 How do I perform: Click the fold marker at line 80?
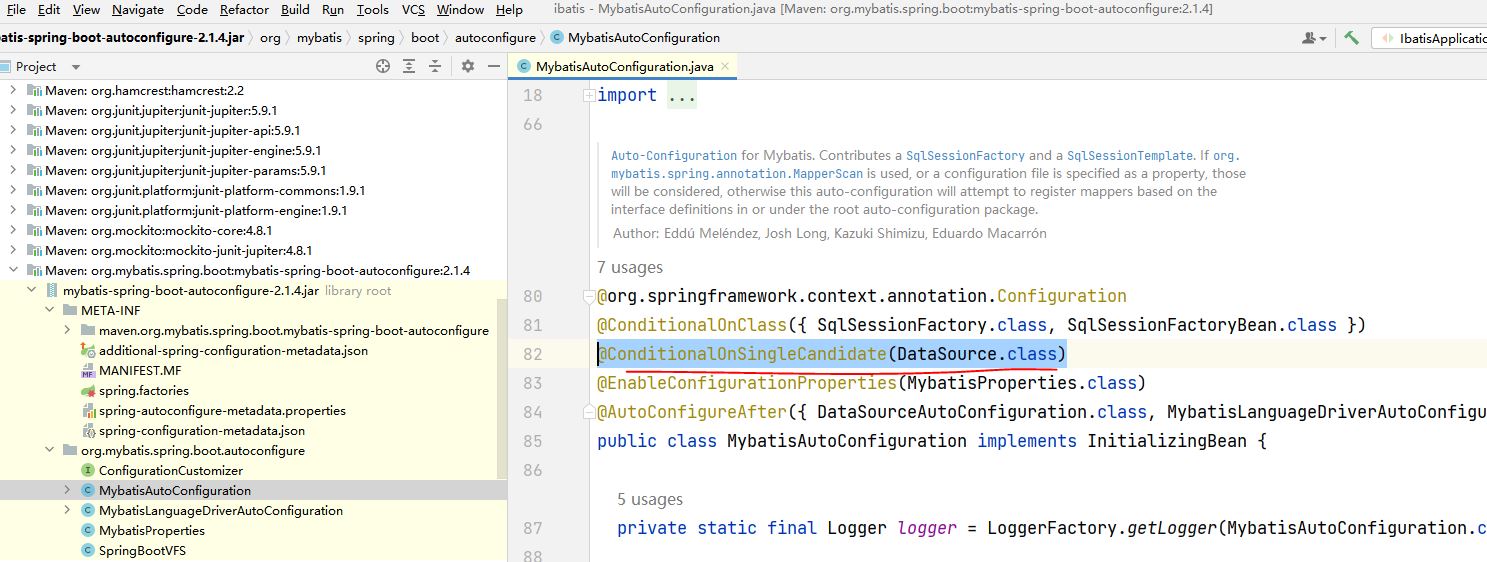(590, 296)
